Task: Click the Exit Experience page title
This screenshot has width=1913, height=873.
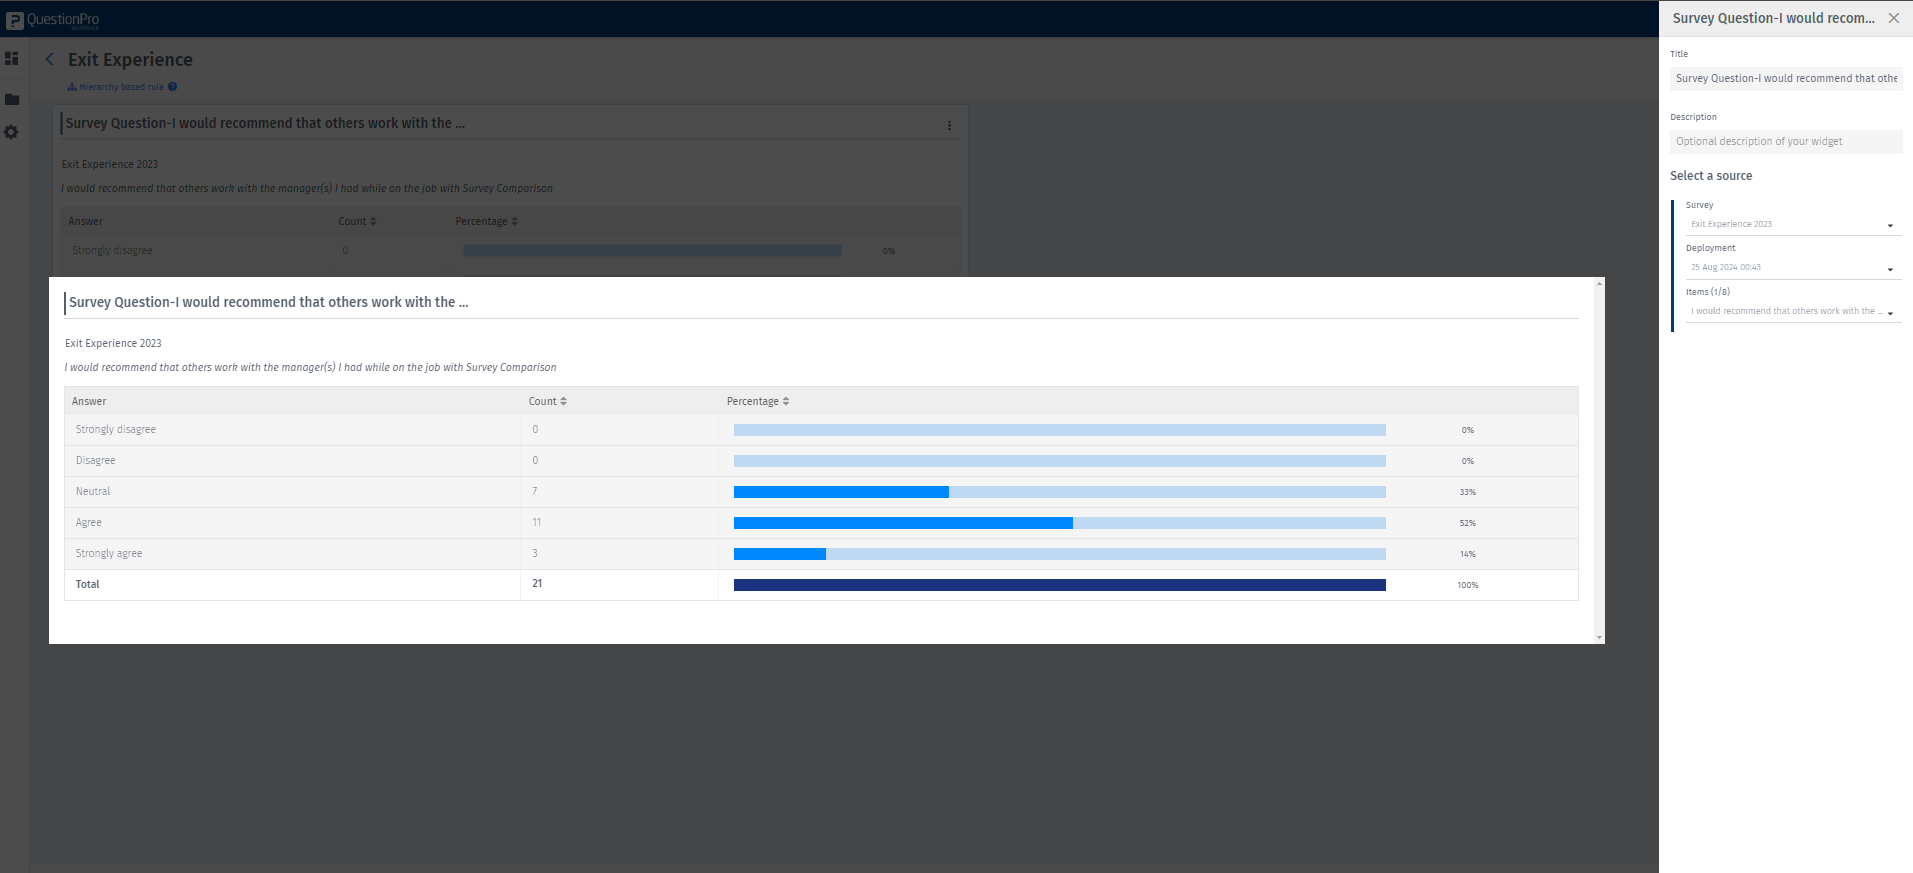Action: (130, 60)
